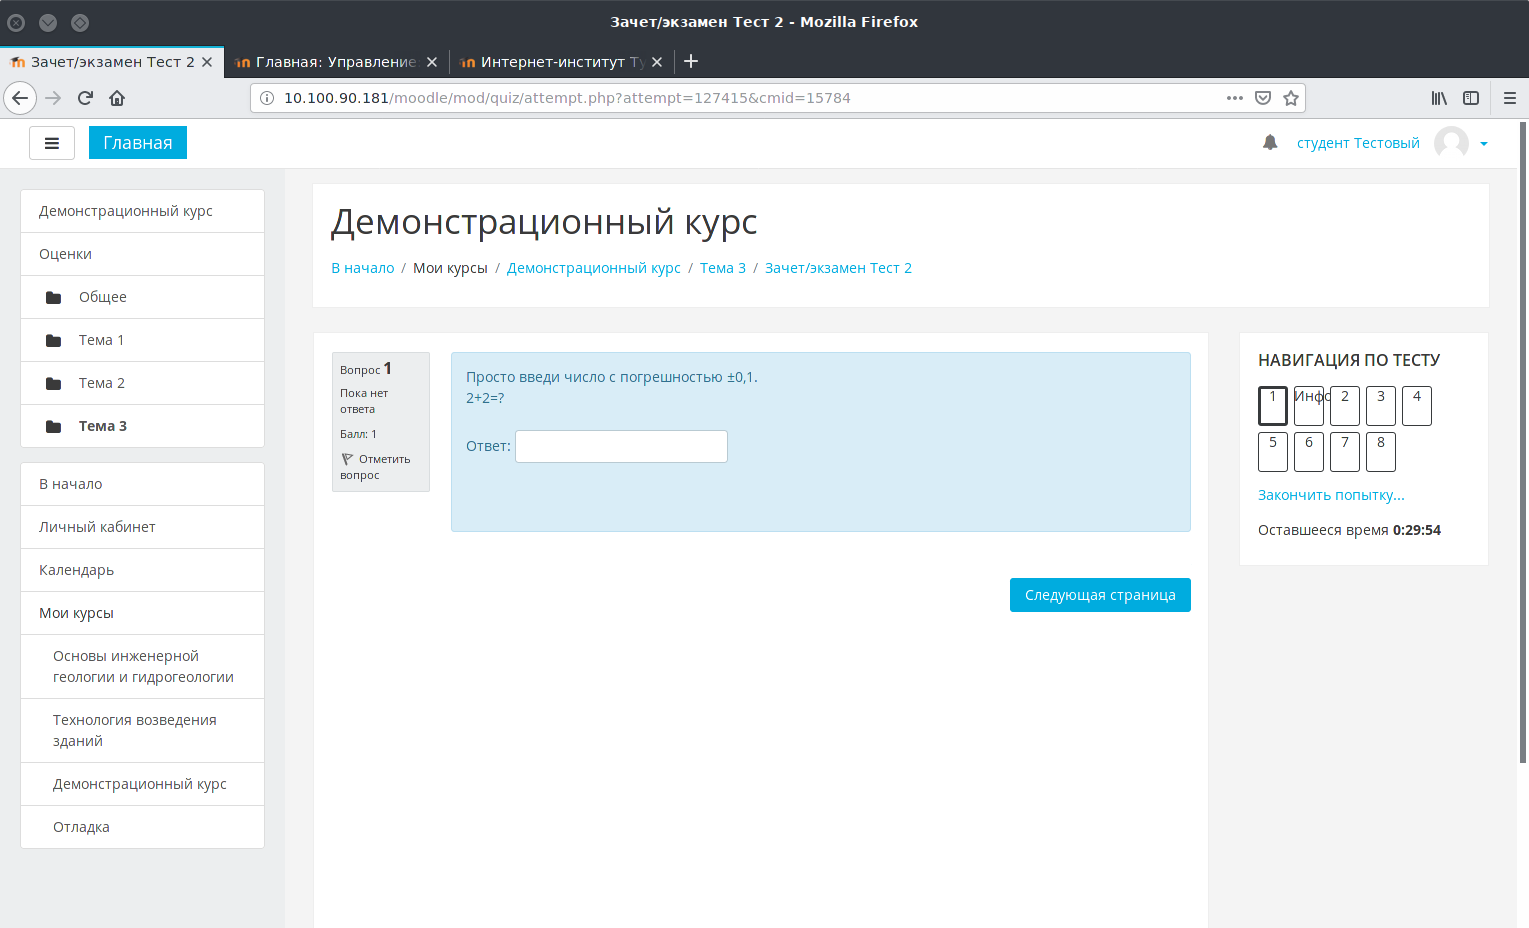
Task: Toggle Moodle side navigation drawer button
Action: click(x=52, y=143)
